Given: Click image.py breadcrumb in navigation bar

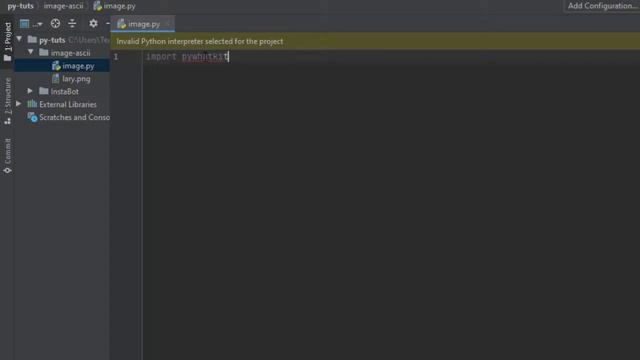Looking at the screenshot, I should point(114,6).
